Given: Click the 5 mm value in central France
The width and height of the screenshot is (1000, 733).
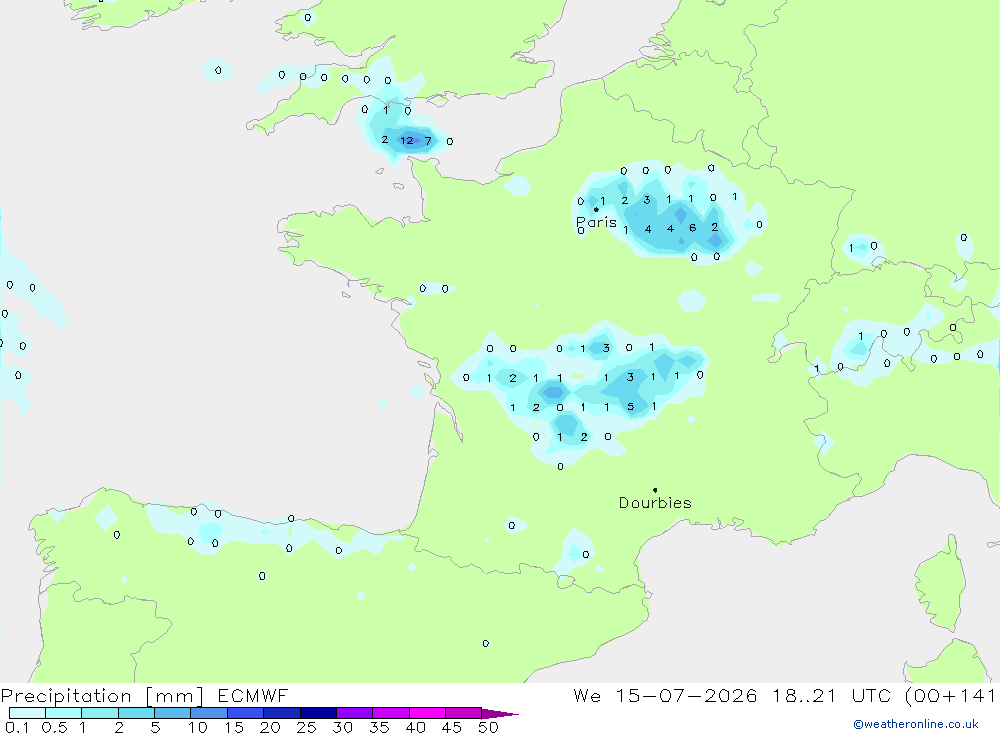Looking at the screenshot, I should pos(630,406).
